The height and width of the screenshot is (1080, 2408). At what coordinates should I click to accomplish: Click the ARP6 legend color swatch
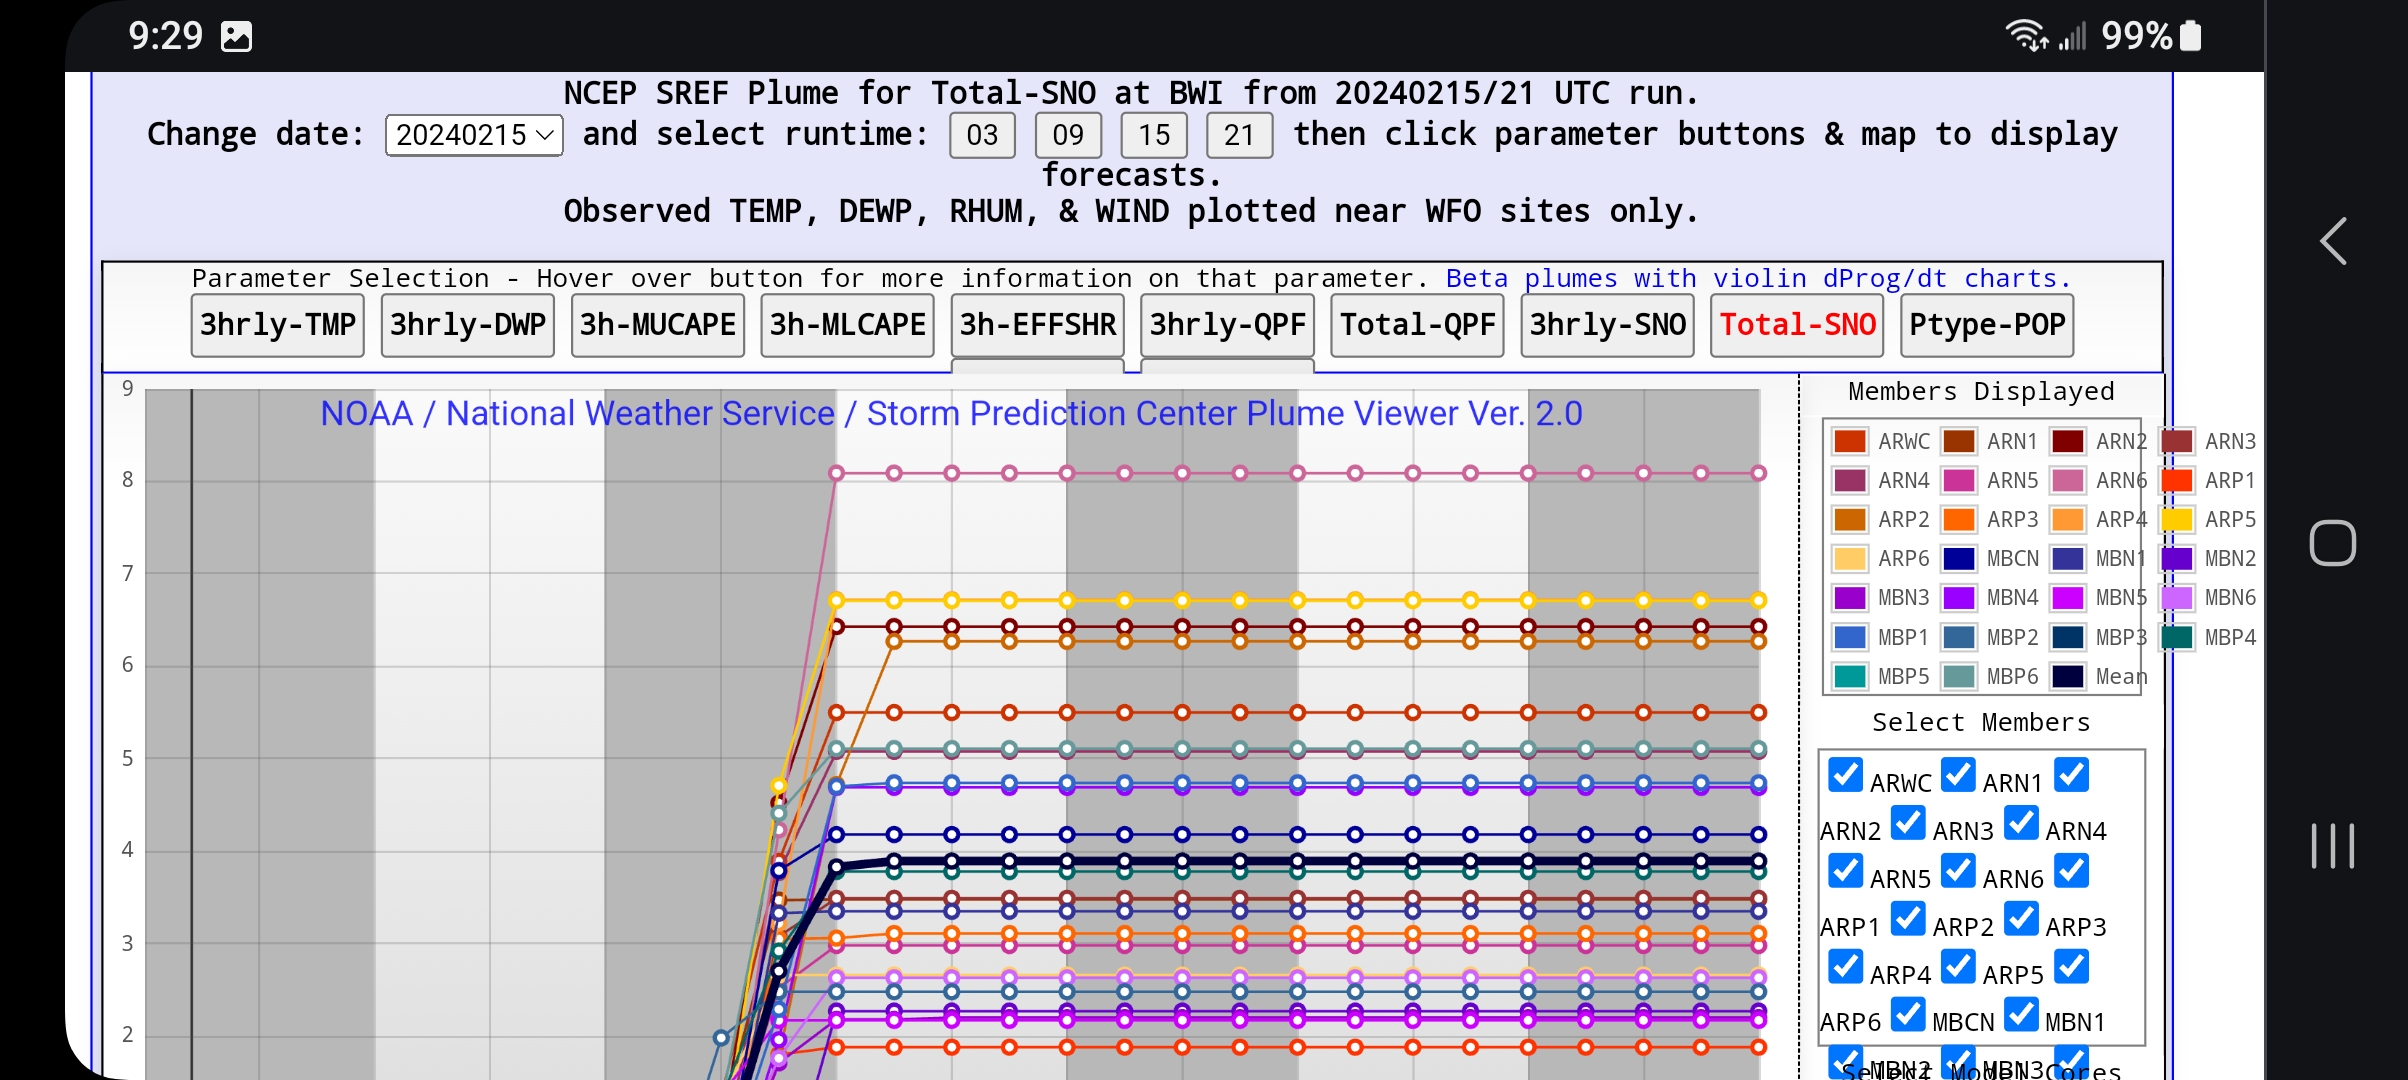1850,558
